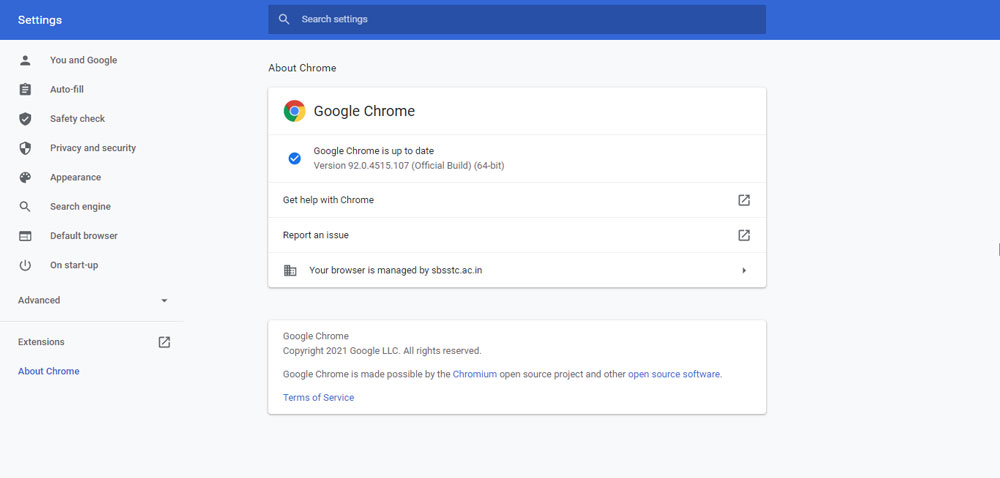Click the Advanced label in sidebar
The image size is (1000, 478).
(x=39, y=300)
